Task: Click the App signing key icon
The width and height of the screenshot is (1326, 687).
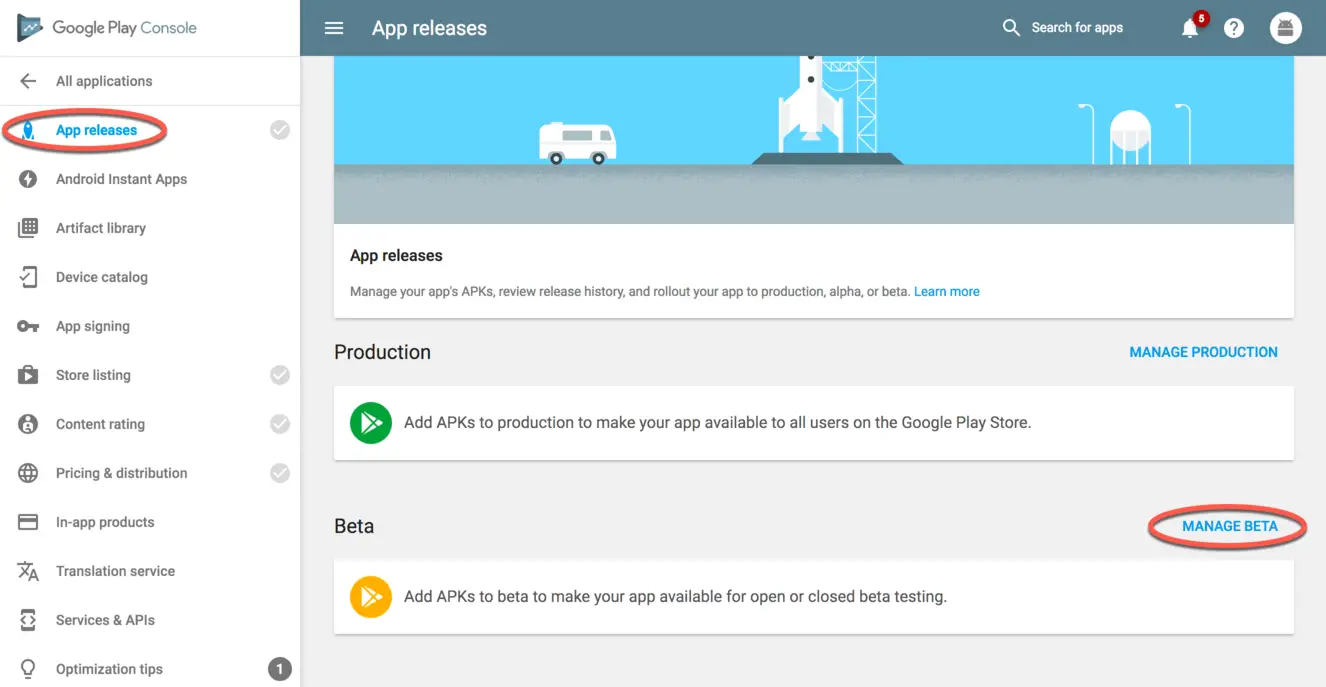Action: pos(28,326)
